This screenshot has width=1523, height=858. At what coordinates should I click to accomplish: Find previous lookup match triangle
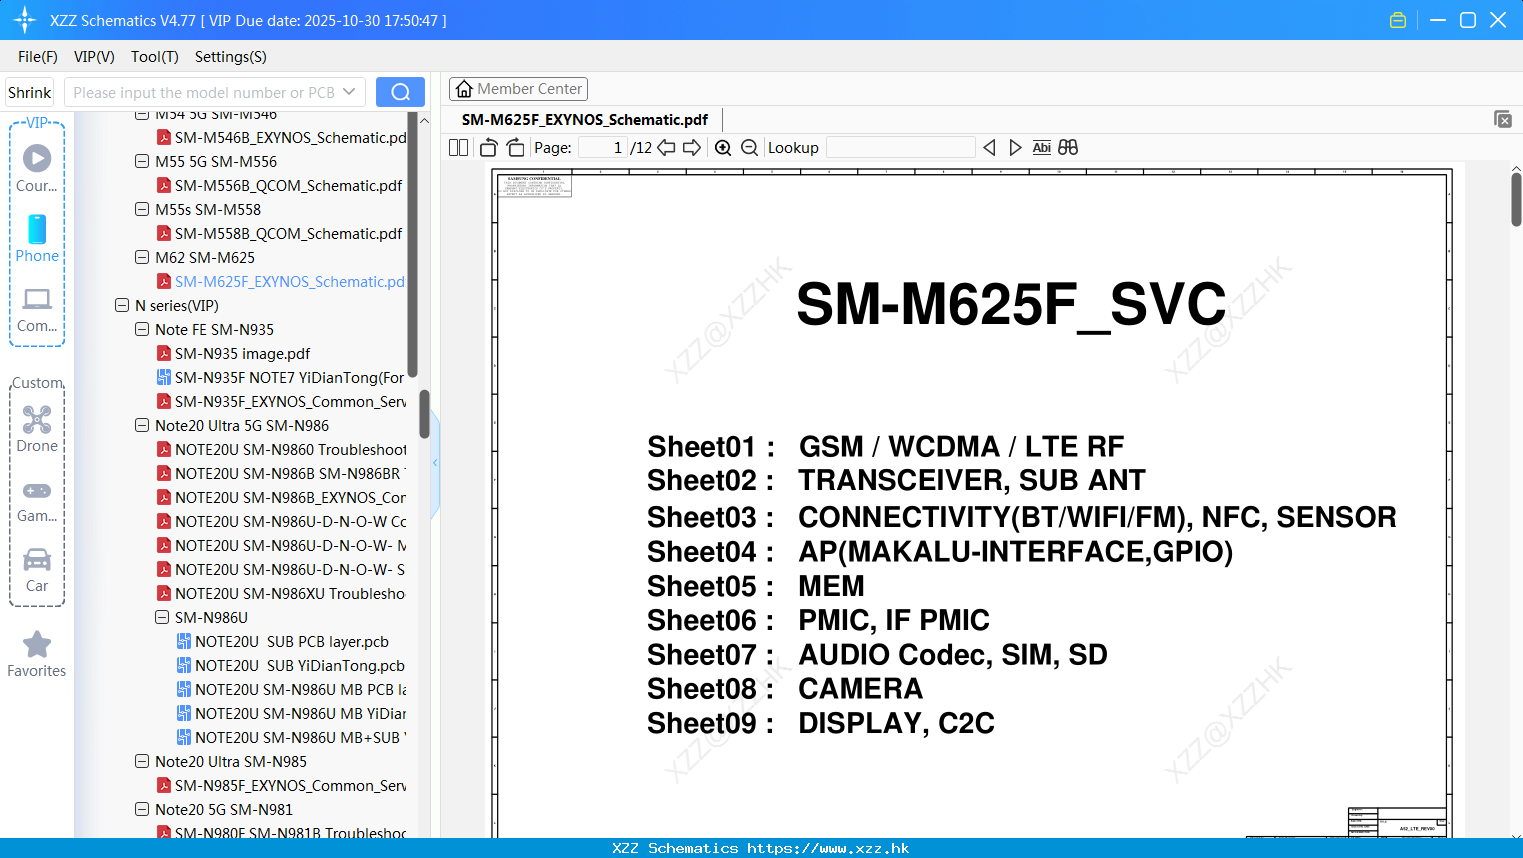pyautogui.click(x=989, y=148)
